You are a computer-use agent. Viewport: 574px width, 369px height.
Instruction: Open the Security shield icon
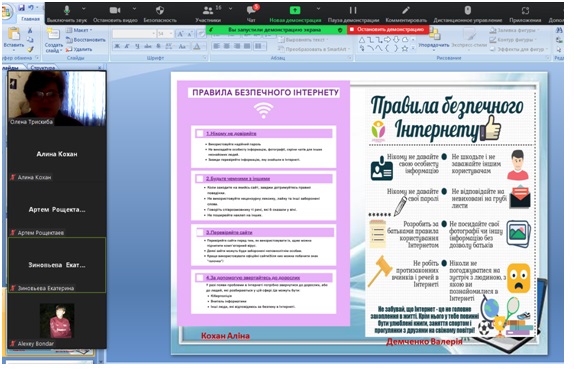(x=160, y=10)
